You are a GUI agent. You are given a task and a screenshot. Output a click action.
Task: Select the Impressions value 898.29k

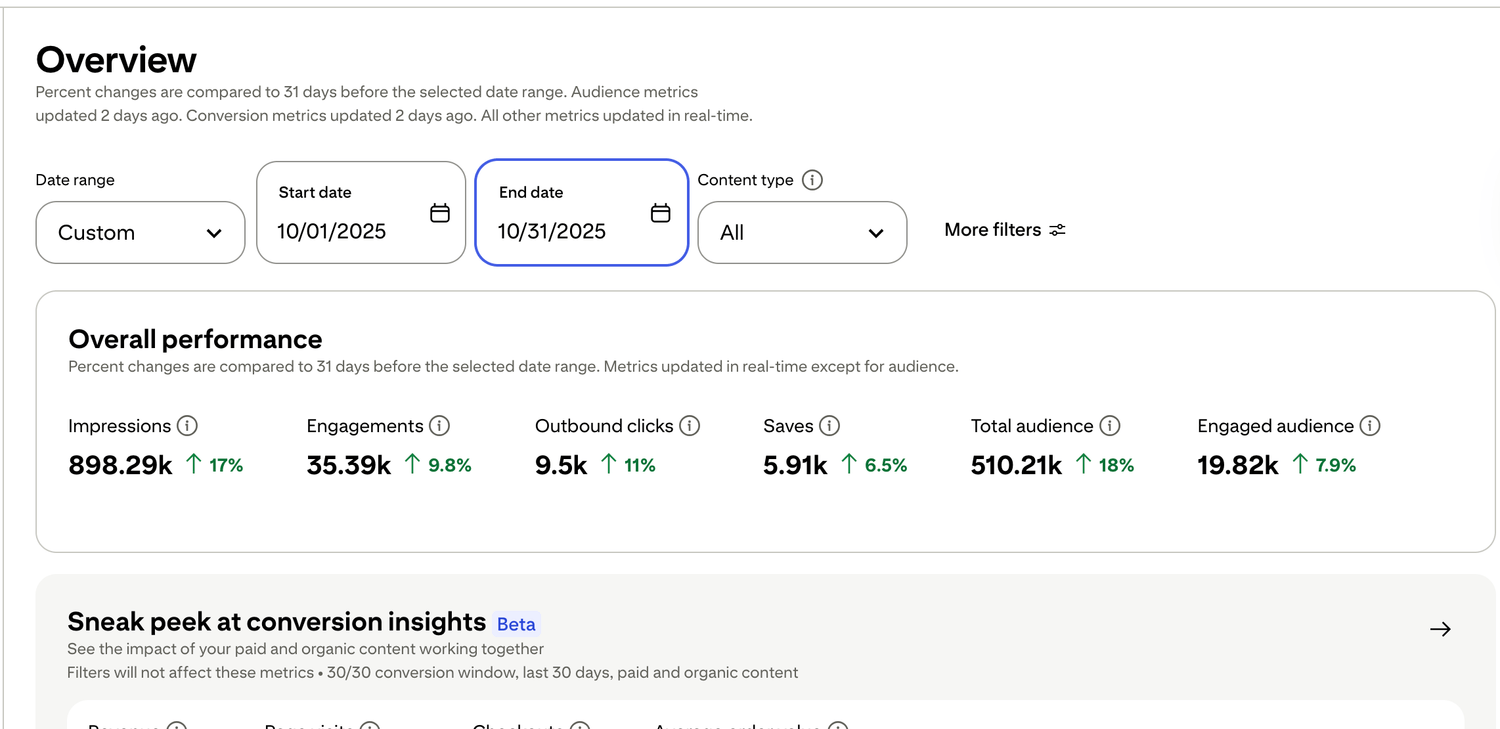coord(120,465)
